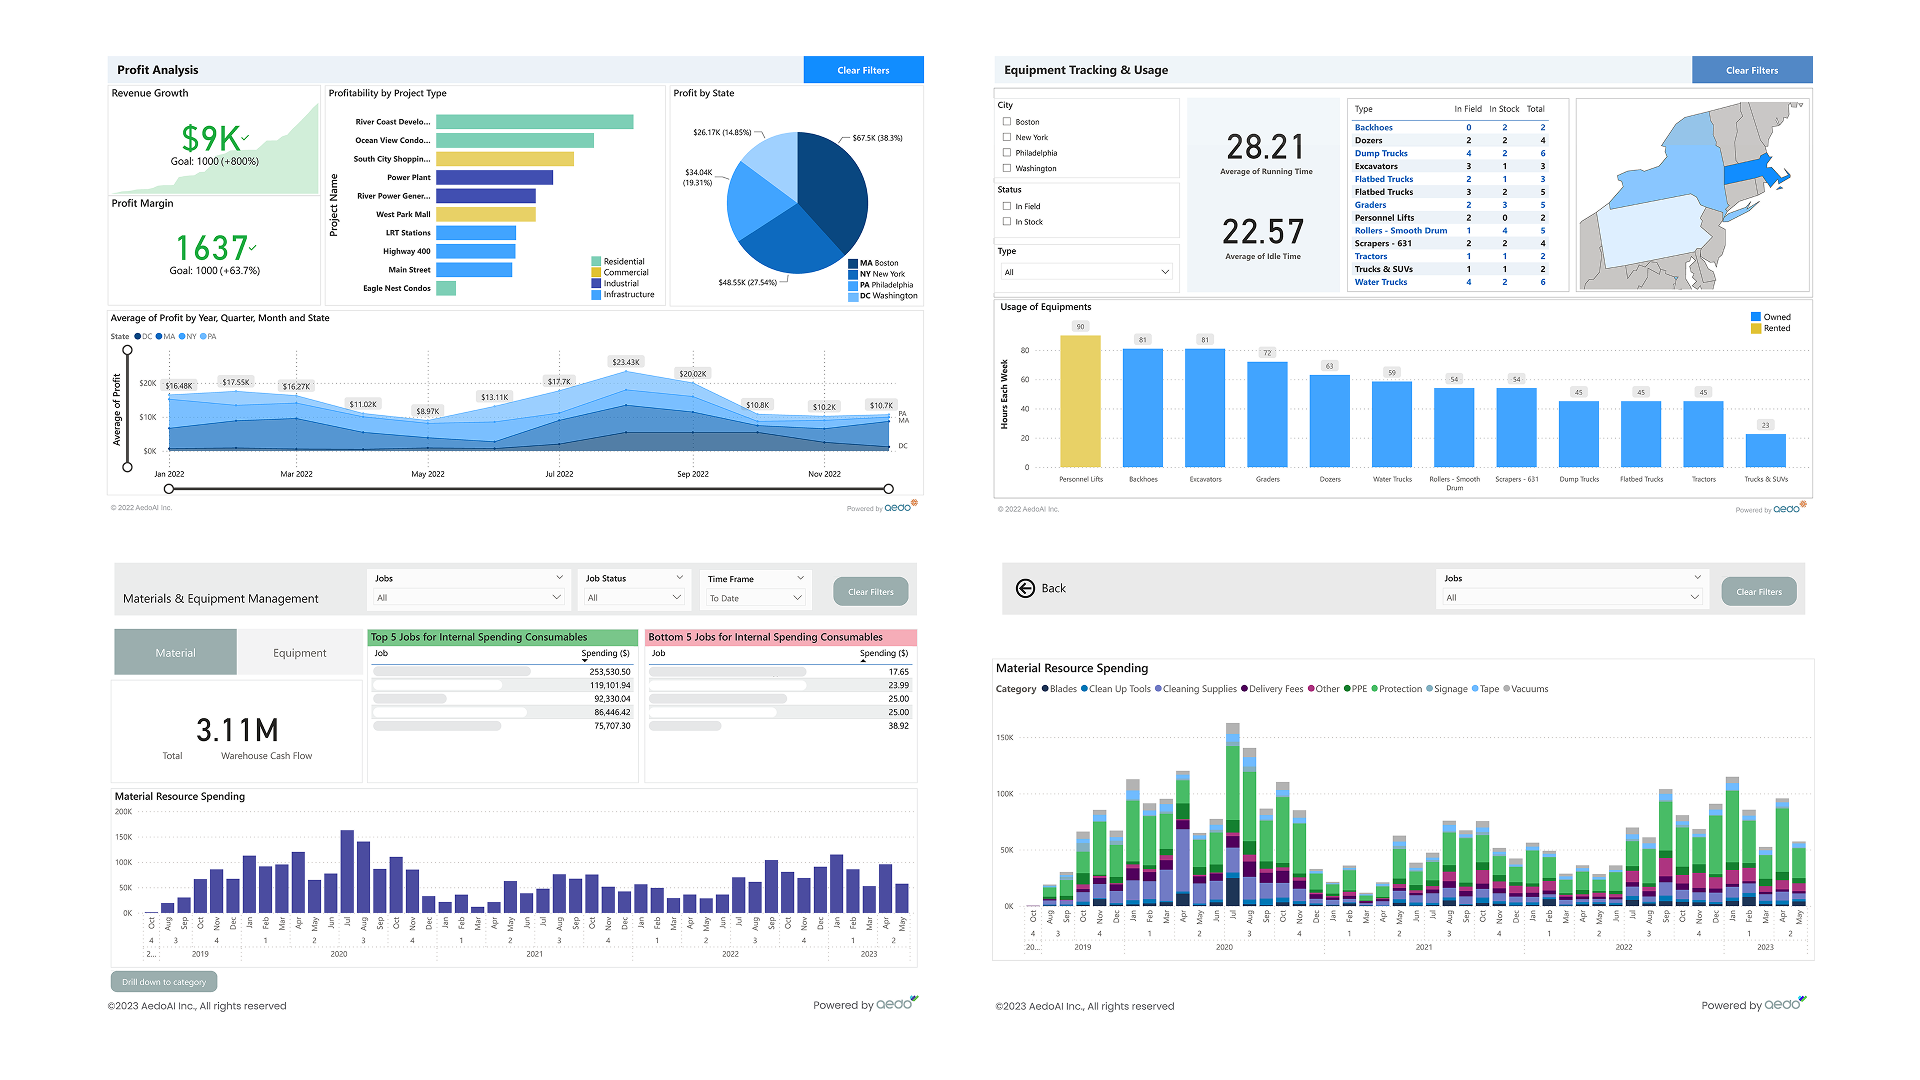Click the Back arrow icon
1920x1080 pixels.
(1025, 588)
